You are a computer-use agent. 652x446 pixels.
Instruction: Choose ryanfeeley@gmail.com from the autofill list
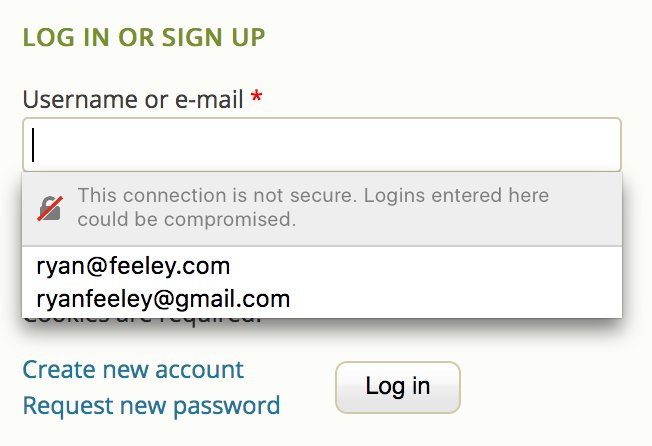pos(163,298)
